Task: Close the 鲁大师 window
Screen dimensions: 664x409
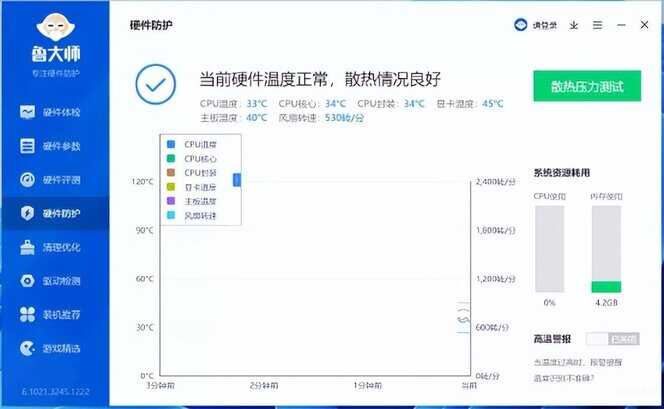Action: (x=644, y=25)
